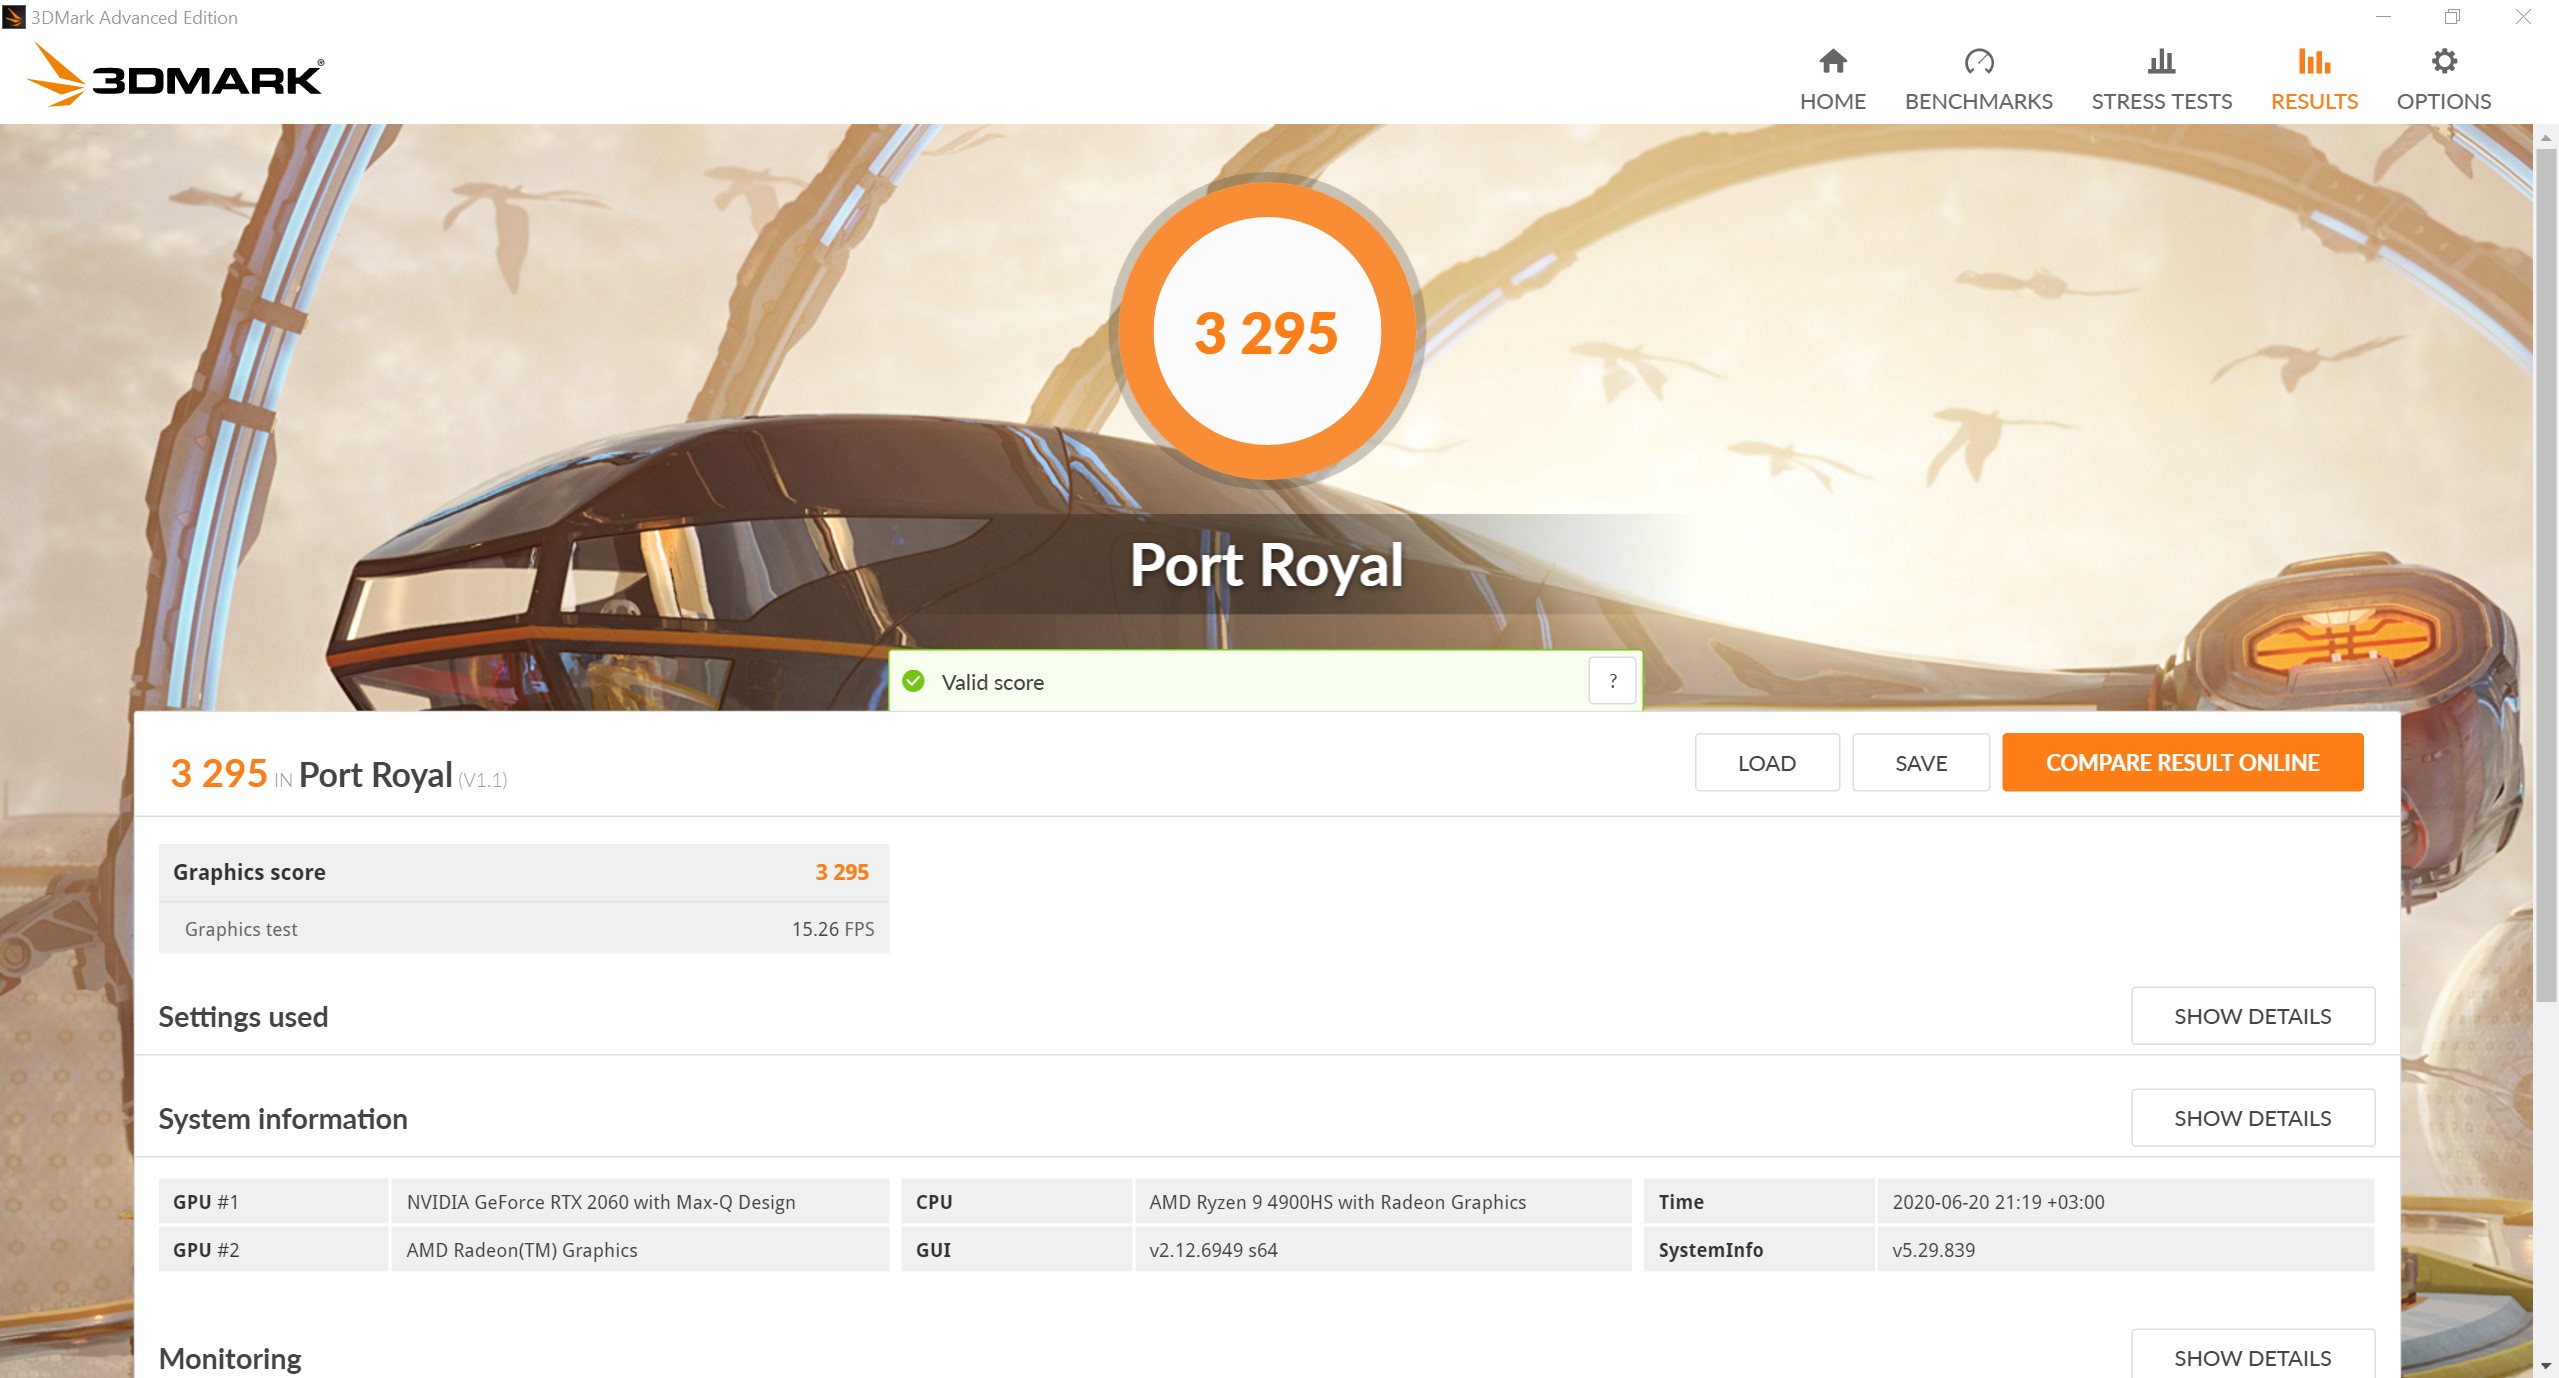Viewport: 2559px width, 1378px height.
Task: Click the 'System information' heading
Action: point(283,1119)
